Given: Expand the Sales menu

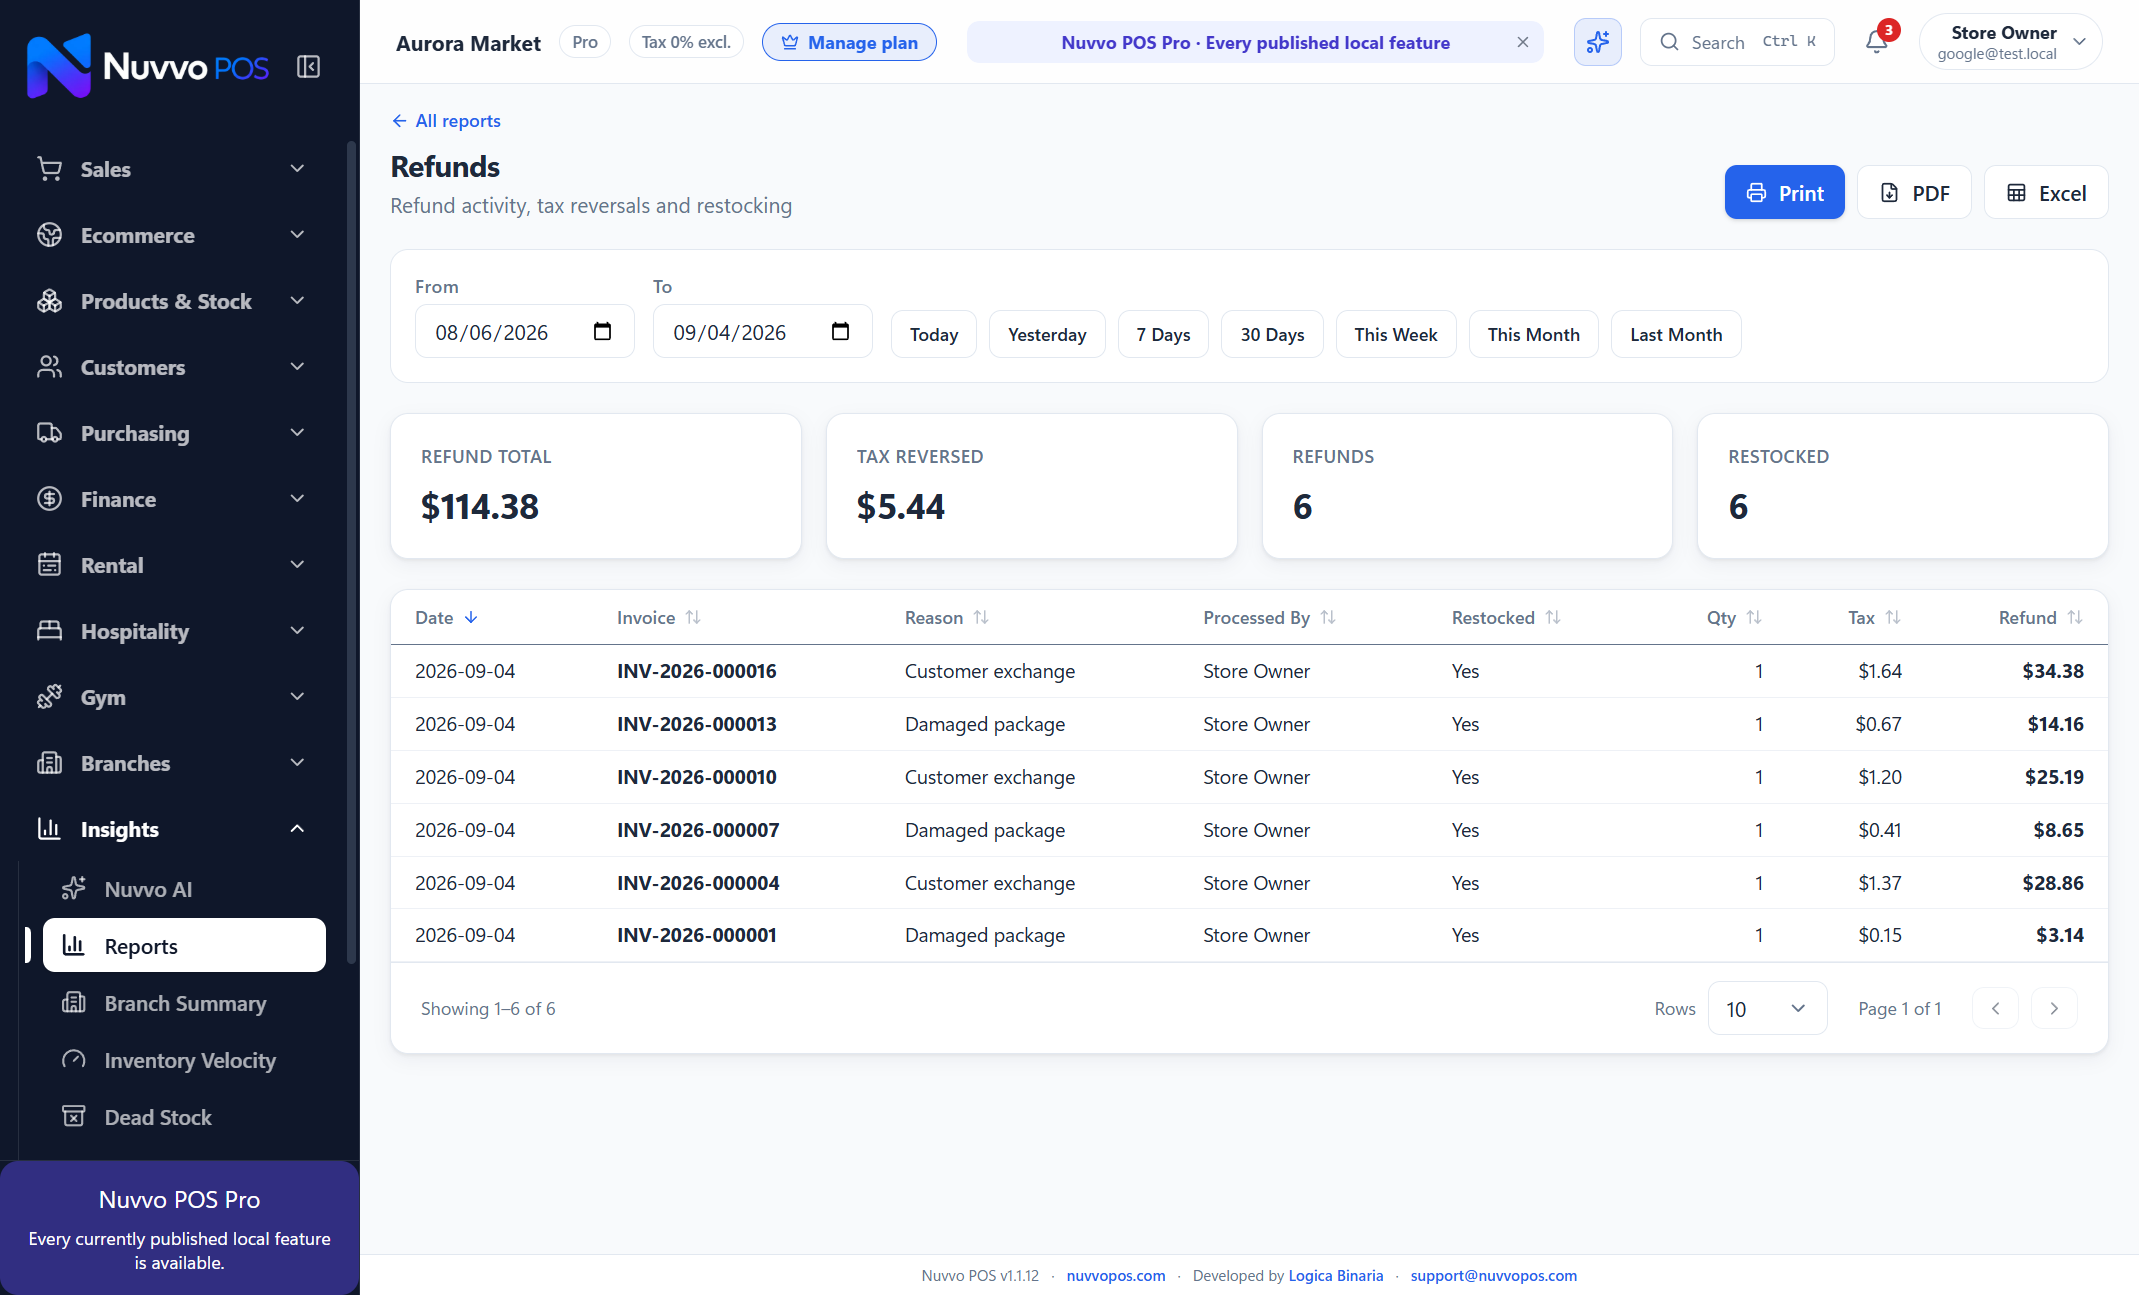Looking at the screenshot, I should point(170,169).
